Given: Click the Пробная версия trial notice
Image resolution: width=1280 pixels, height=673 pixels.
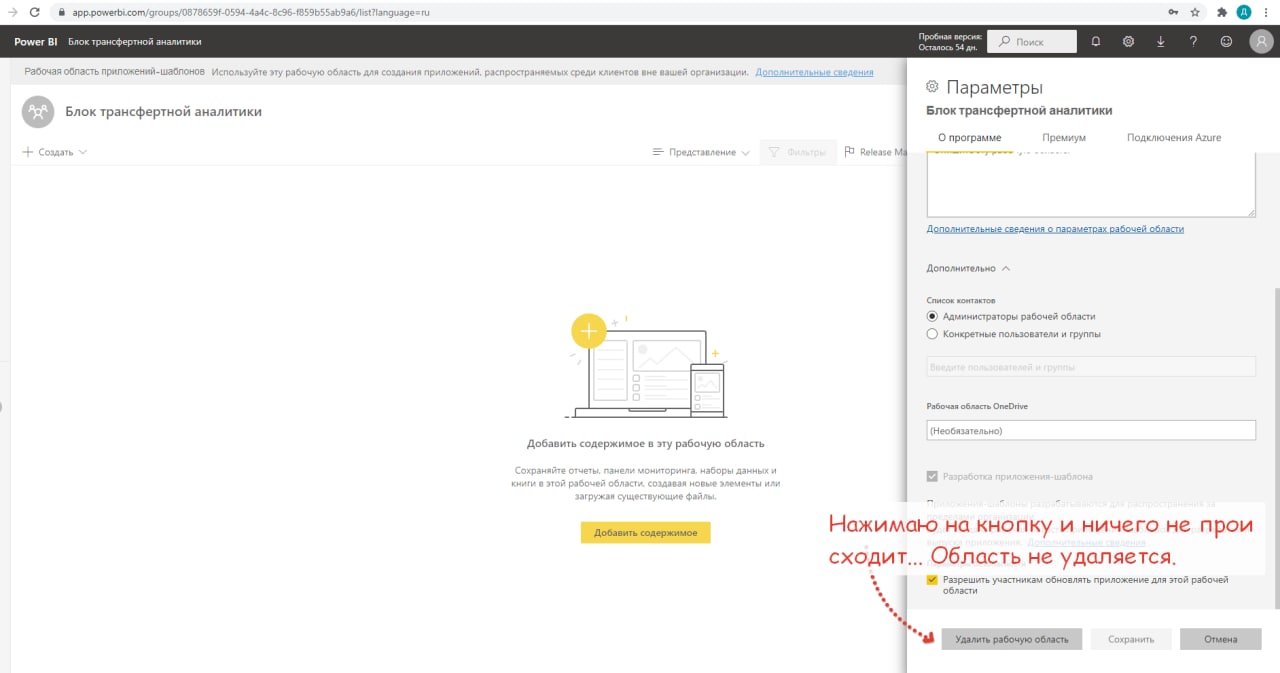Looking at the screenshot, I should pyautogui.click(x=949, y=42).
